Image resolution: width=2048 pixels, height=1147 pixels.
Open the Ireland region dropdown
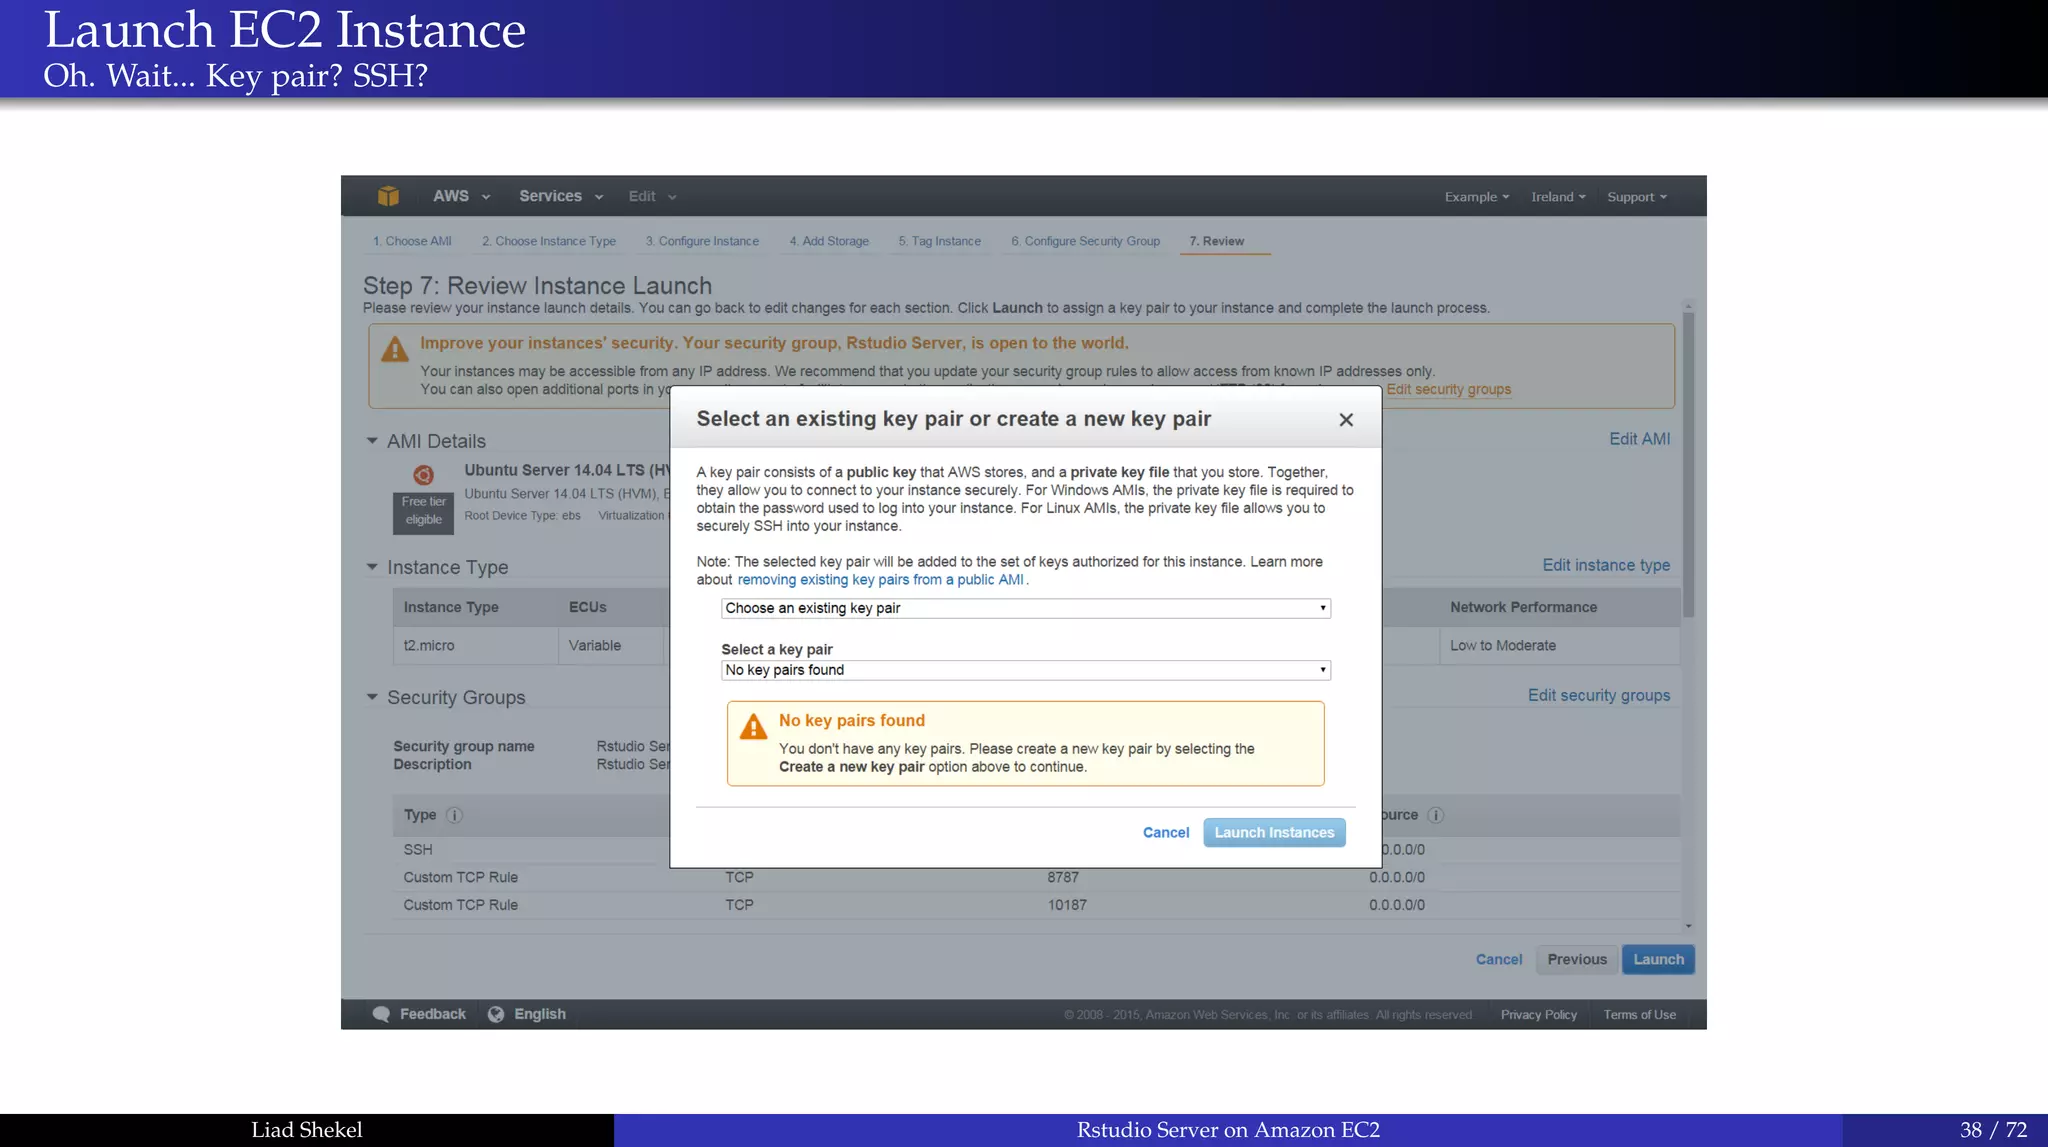(x=1558, y=197)
